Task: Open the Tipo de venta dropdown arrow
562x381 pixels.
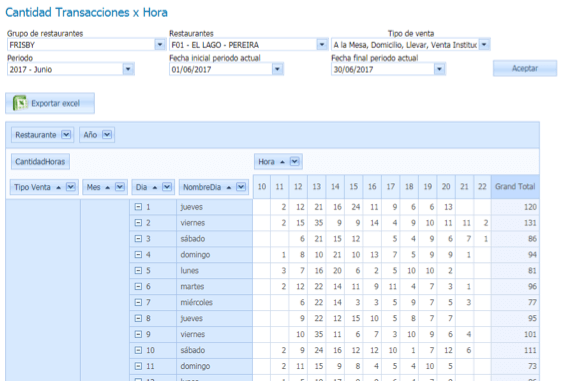Action: (x=485, y=45)
